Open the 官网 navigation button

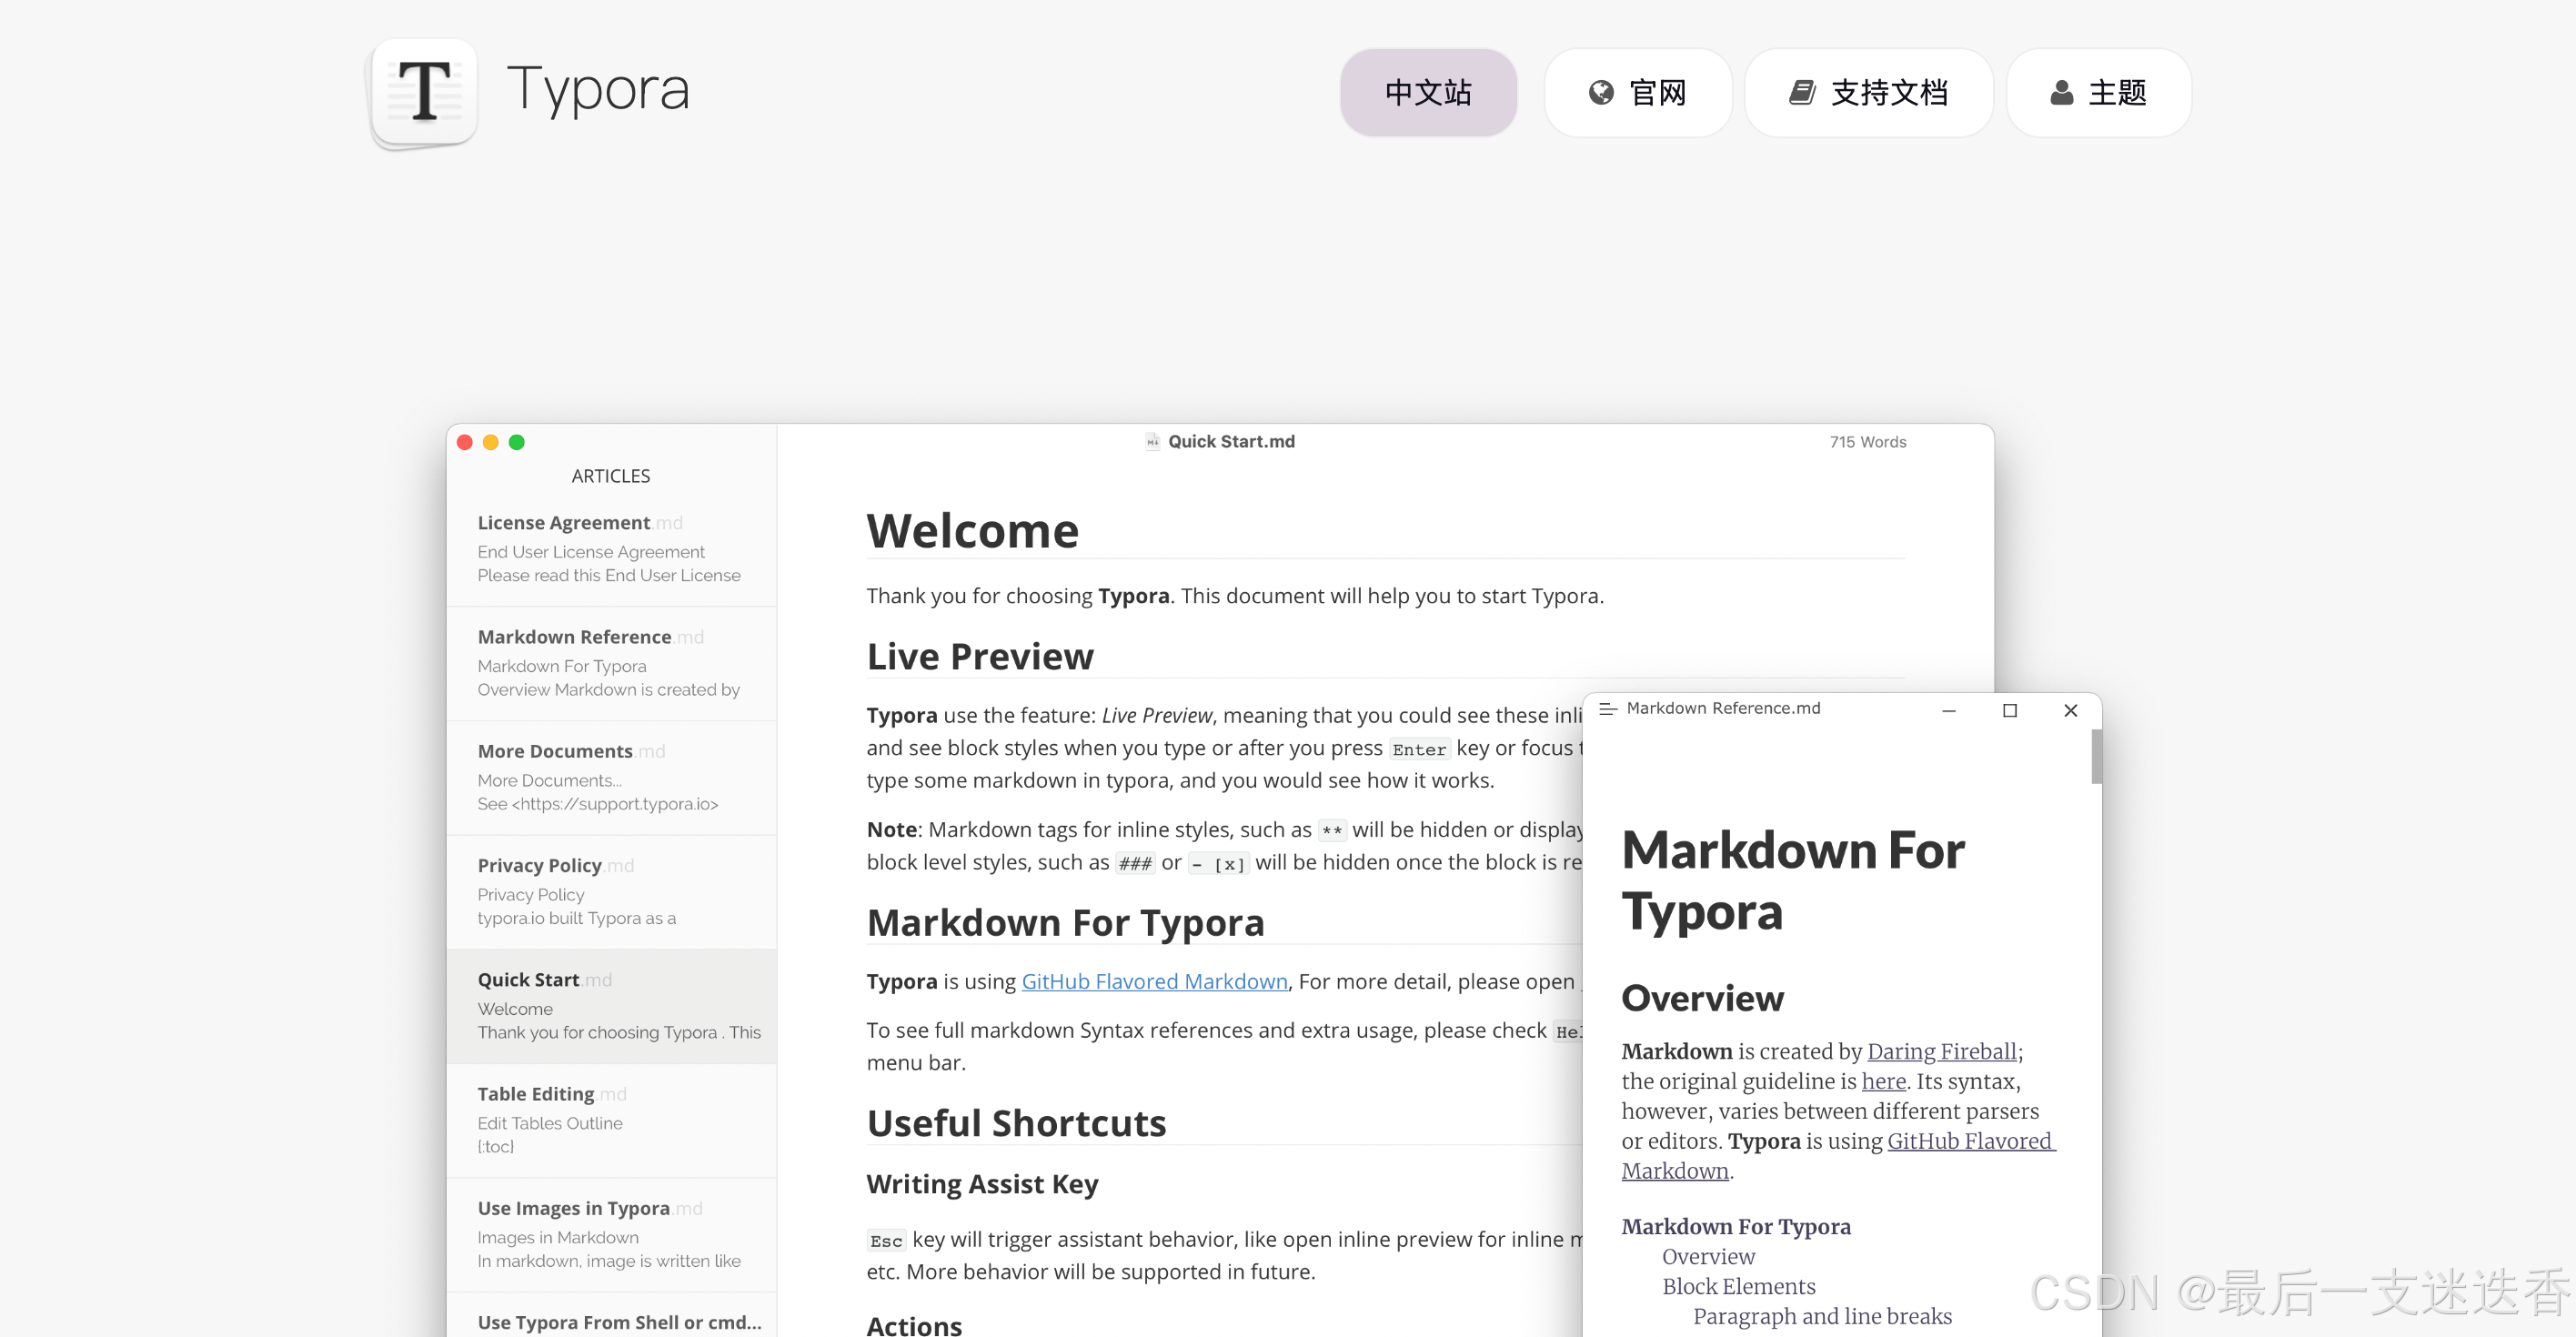1637,92
